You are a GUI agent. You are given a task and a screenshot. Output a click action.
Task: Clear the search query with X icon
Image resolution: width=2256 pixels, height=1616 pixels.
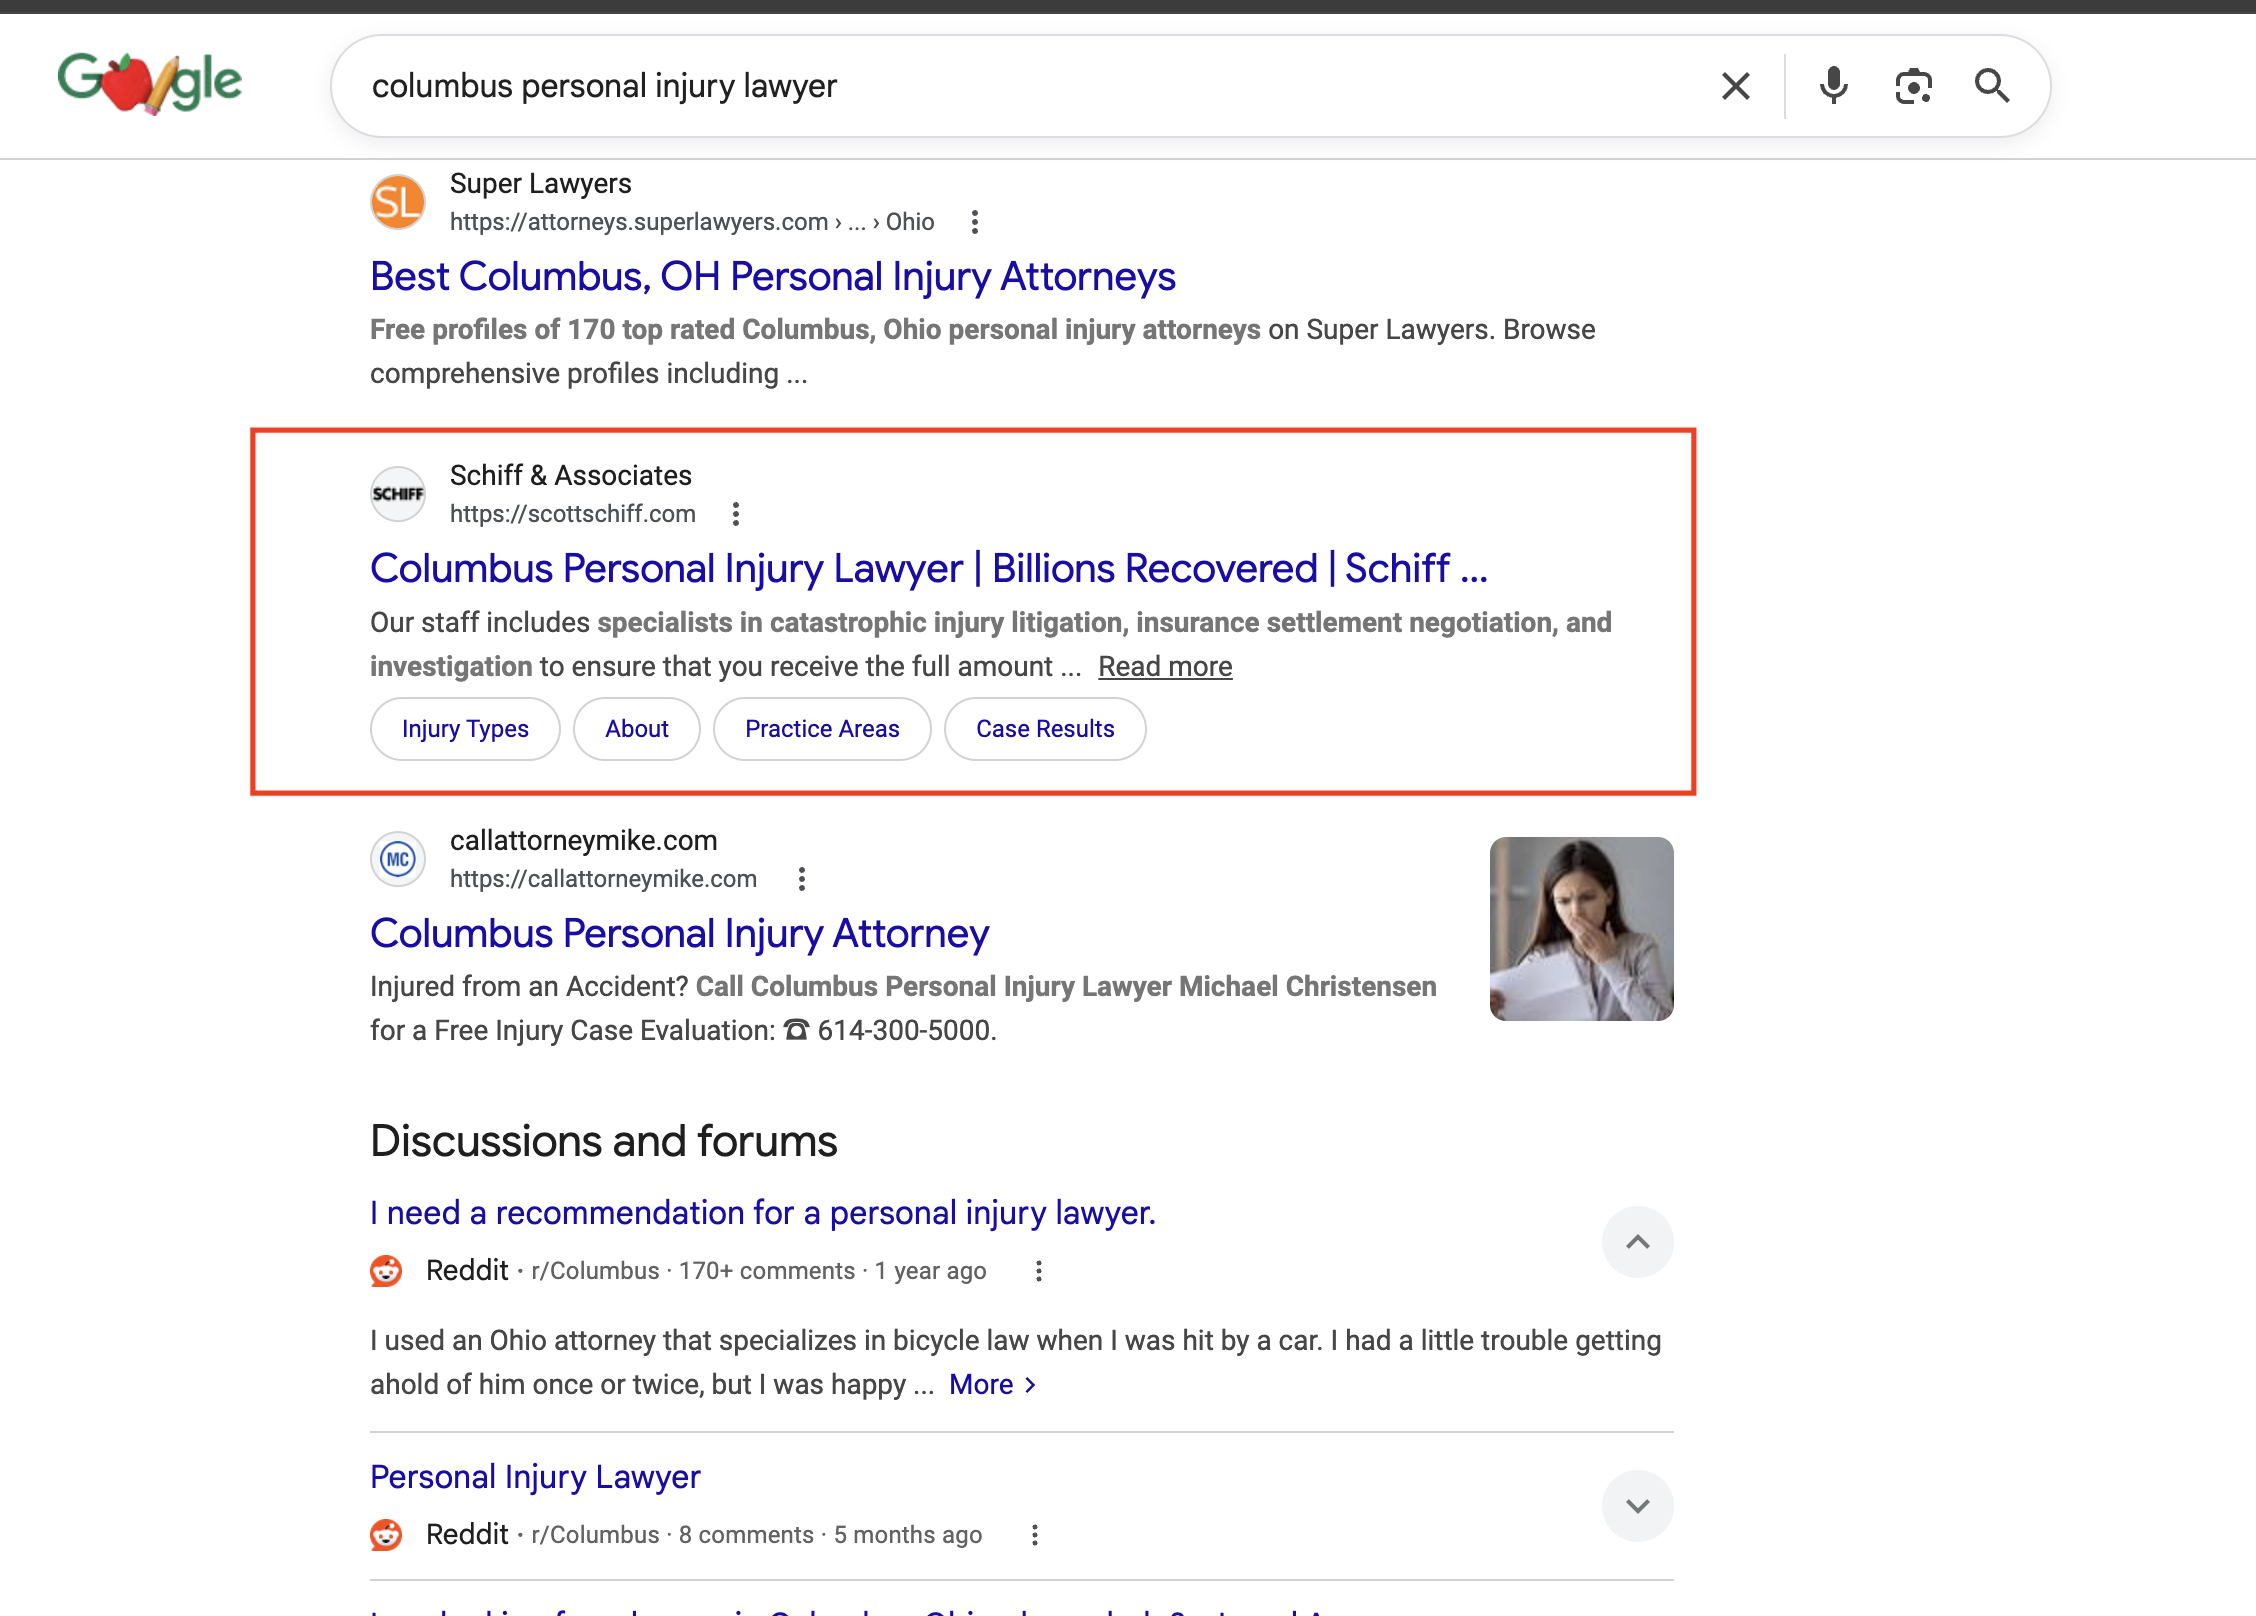1736,86
